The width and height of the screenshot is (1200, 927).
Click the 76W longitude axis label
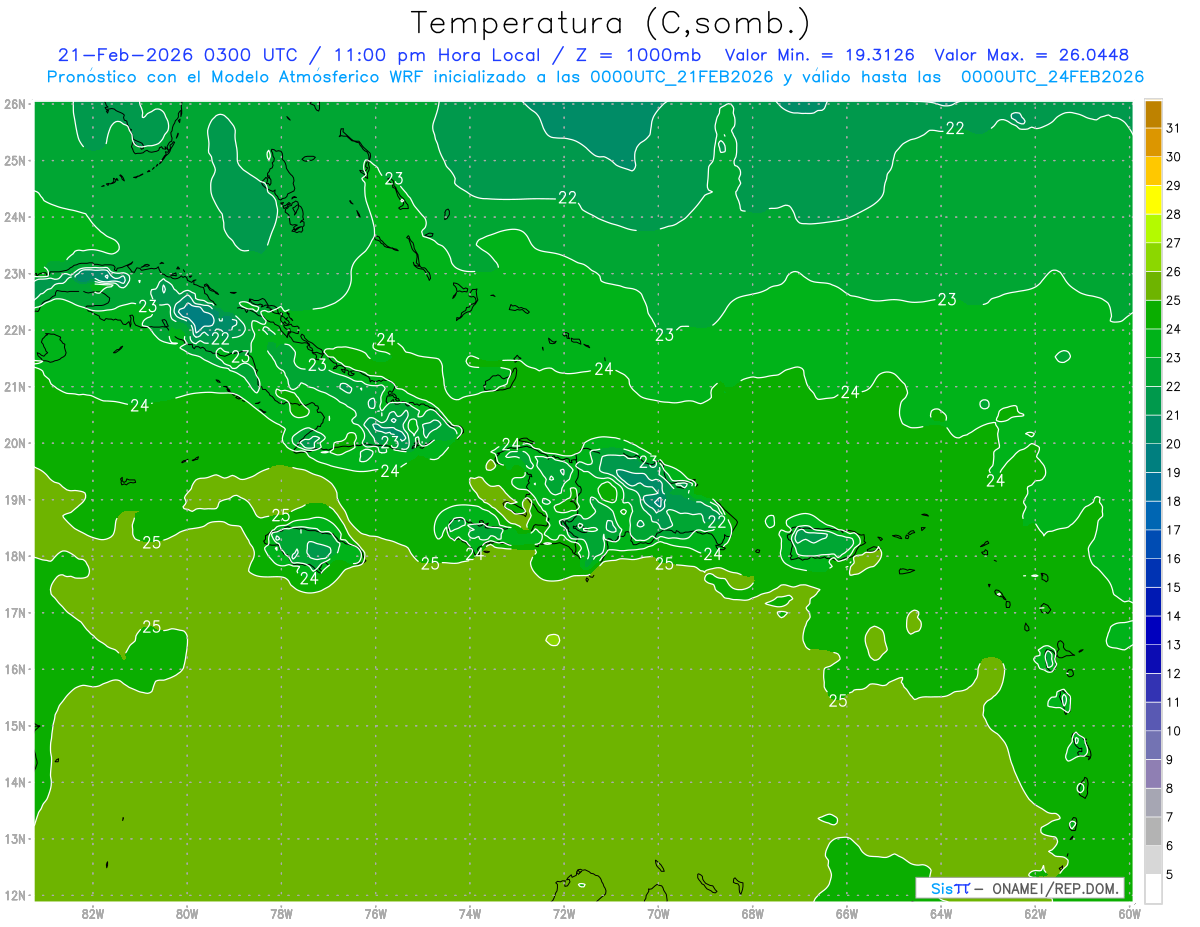(x=376, y=914)
